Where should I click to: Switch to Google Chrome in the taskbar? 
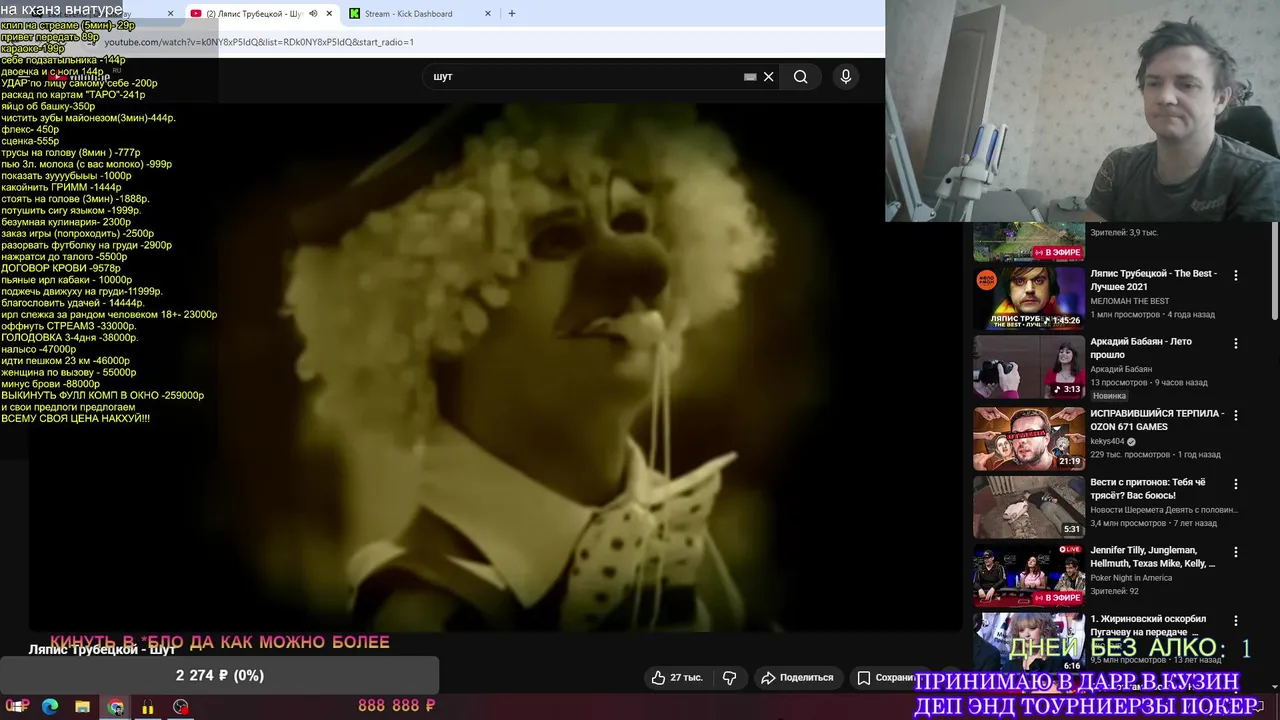pyautogui.click(x=116, y=707)
